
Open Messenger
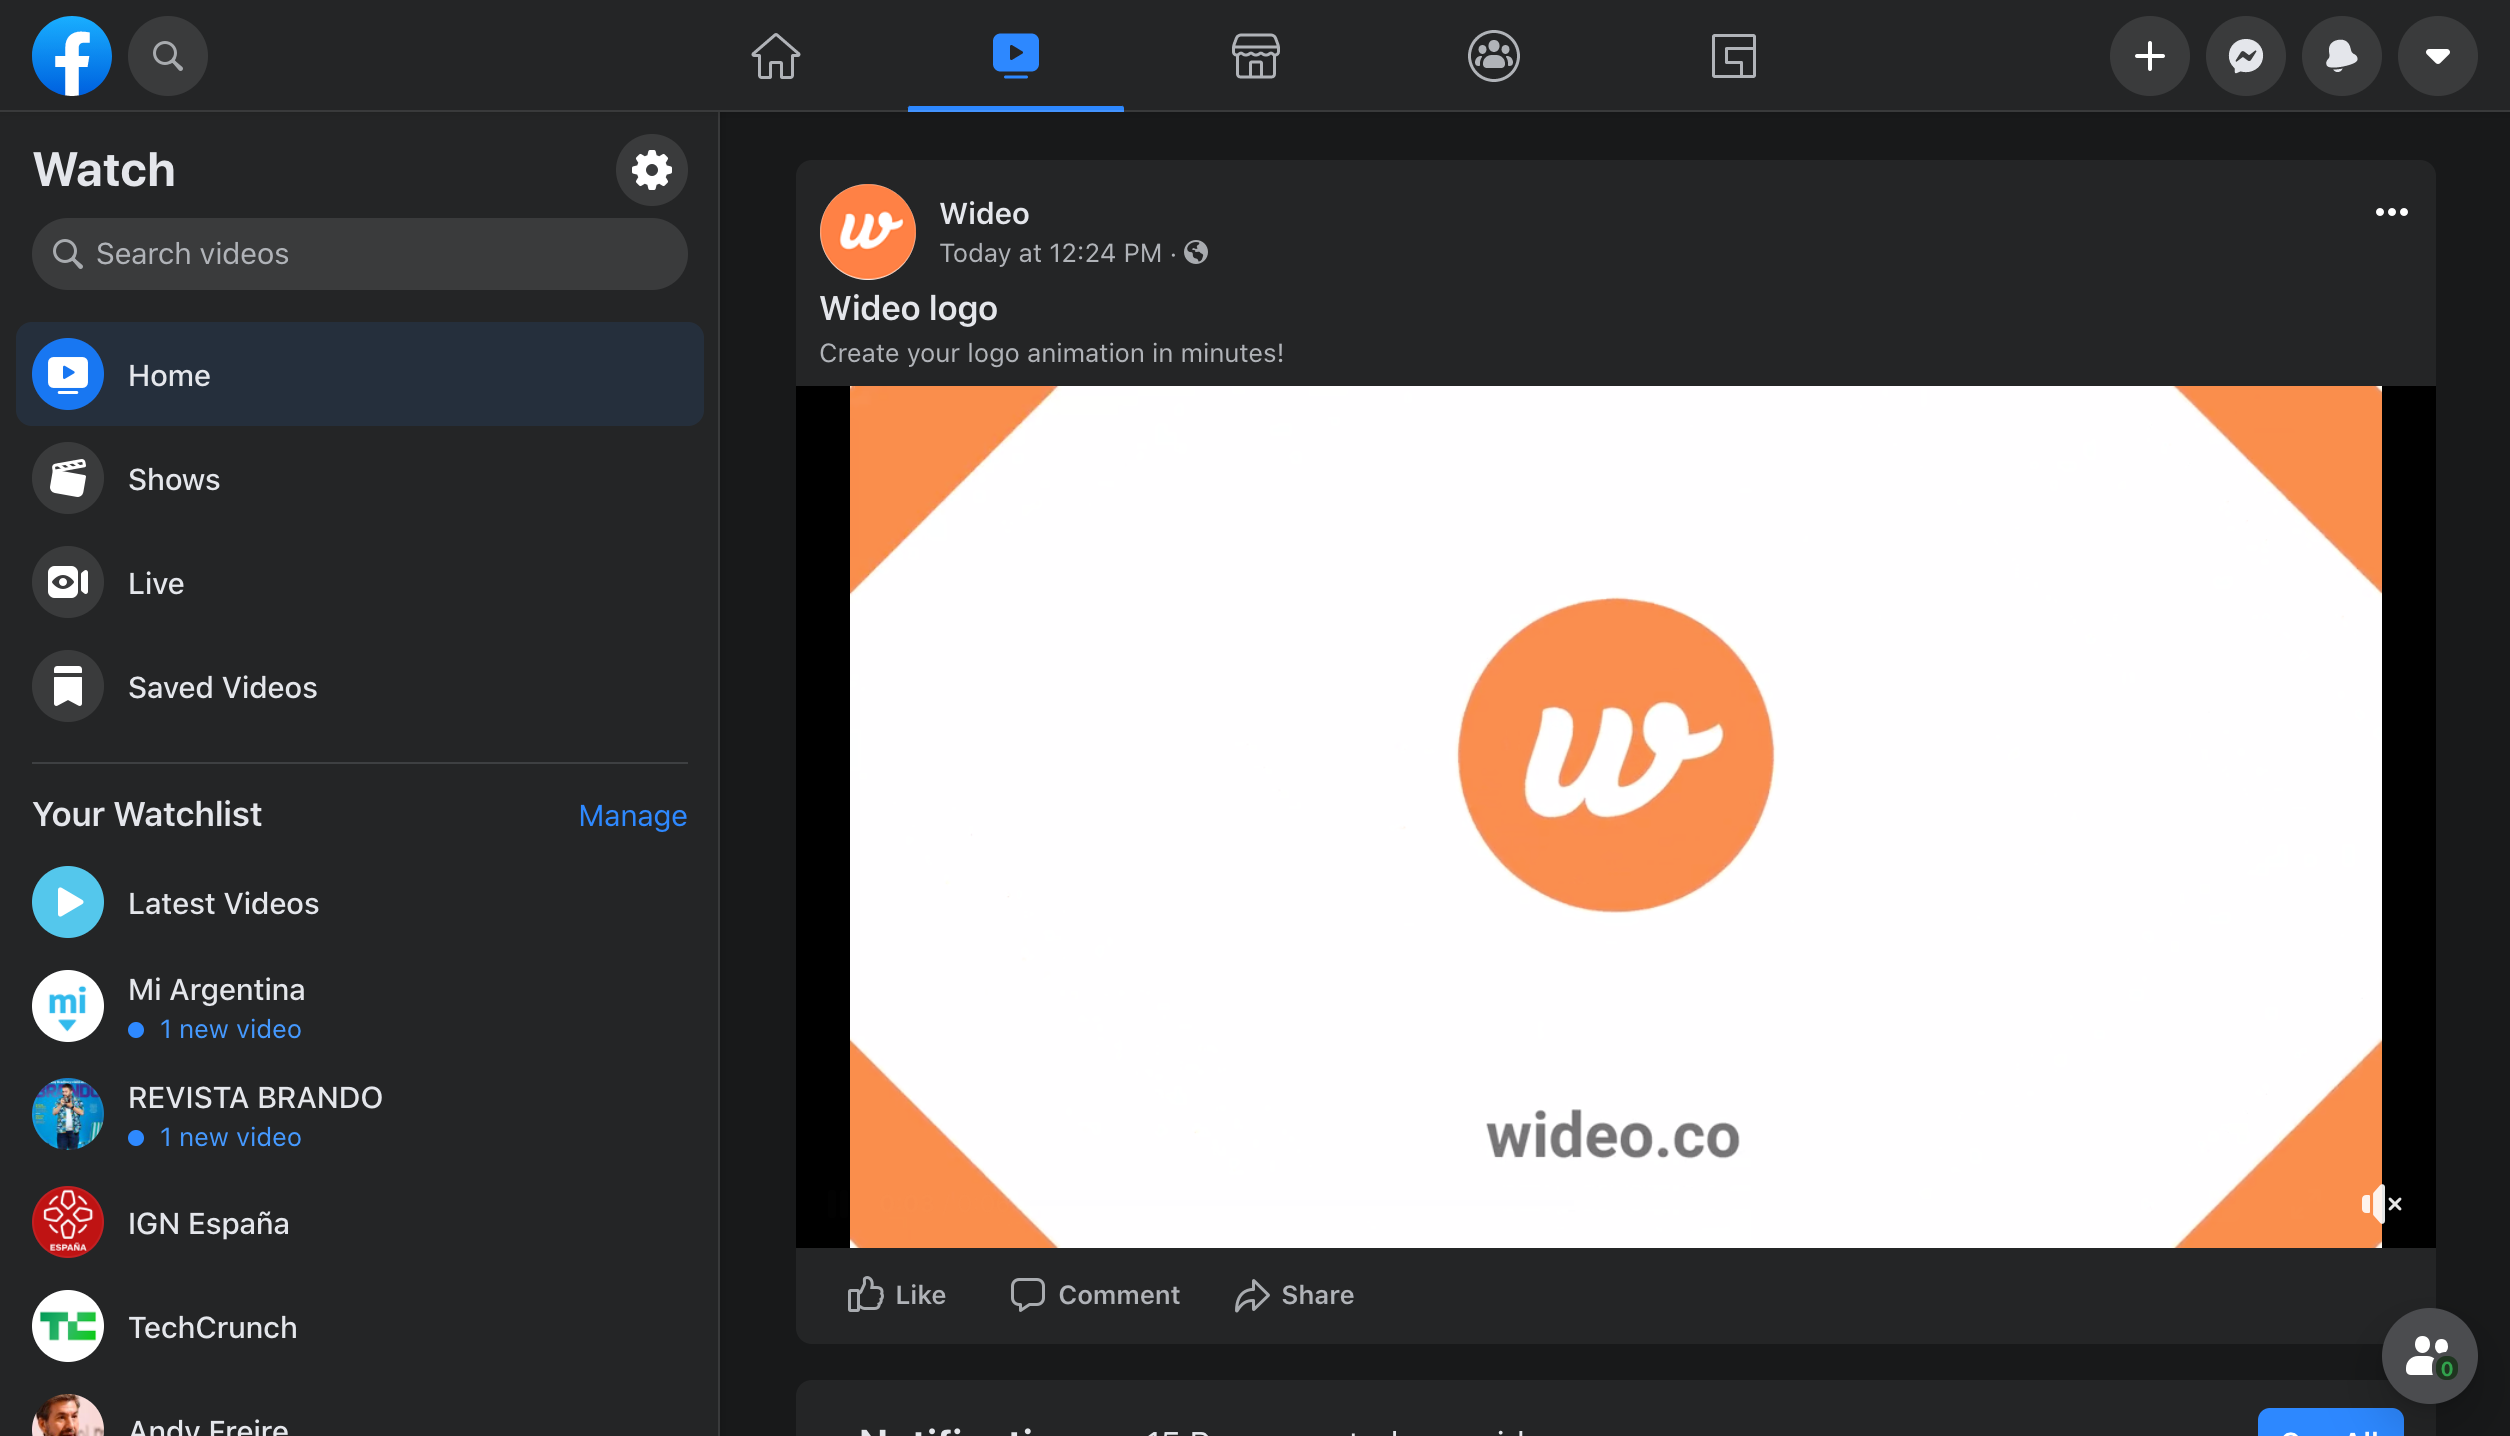[2246, 56]
